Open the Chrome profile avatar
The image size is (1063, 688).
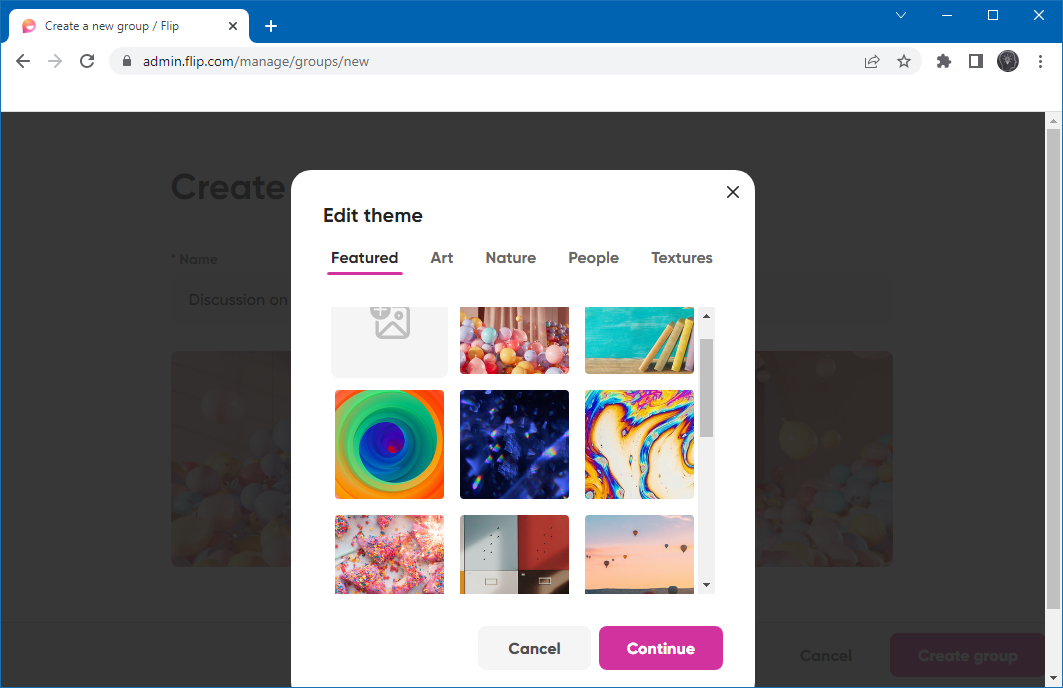click(x=1007, y=61)
